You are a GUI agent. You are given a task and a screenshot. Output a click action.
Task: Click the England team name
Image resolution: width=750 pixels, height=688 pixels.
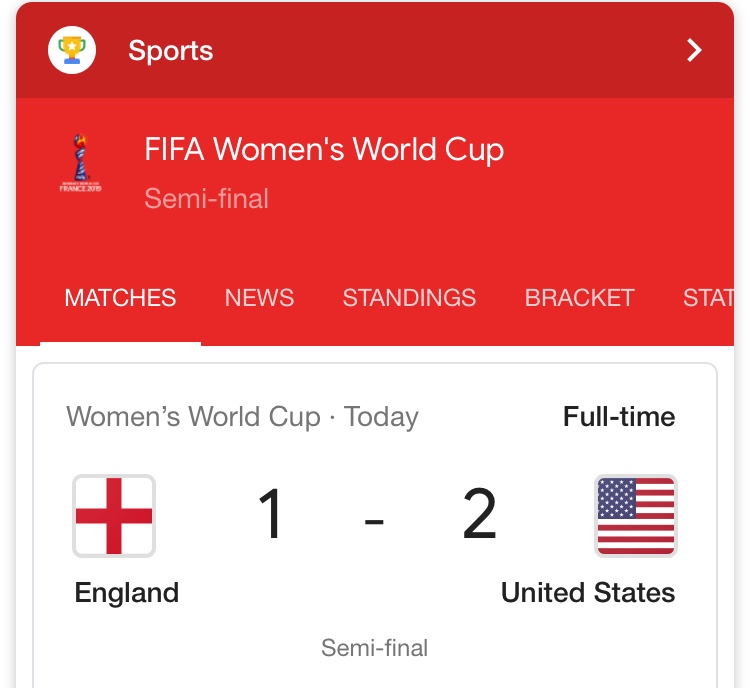point(127,593)
